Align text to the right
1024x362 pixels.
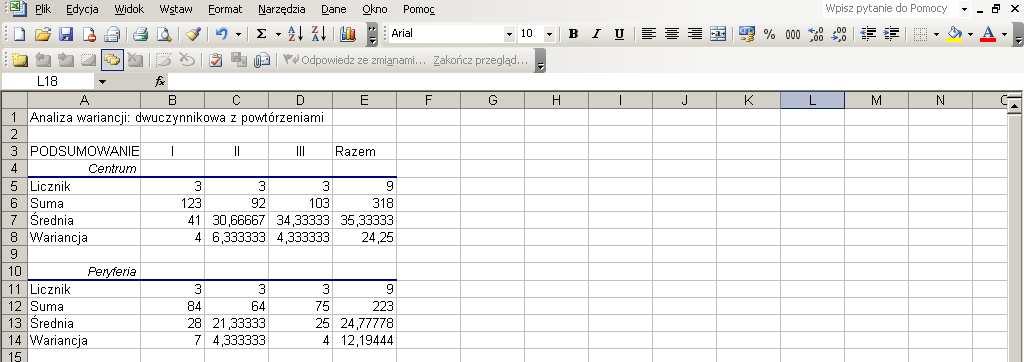696,34
